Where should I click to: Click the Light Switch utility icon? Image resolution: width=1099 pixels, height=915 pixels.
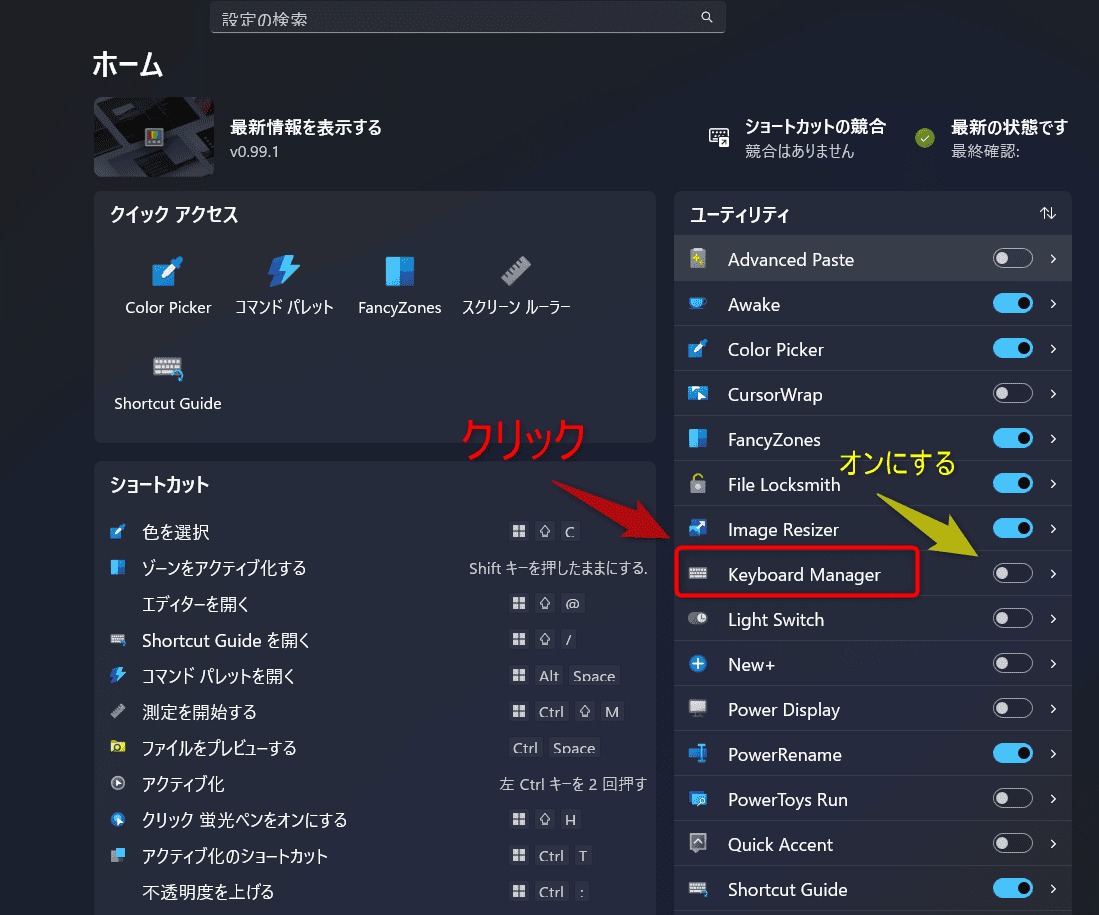tap(697, 618)
